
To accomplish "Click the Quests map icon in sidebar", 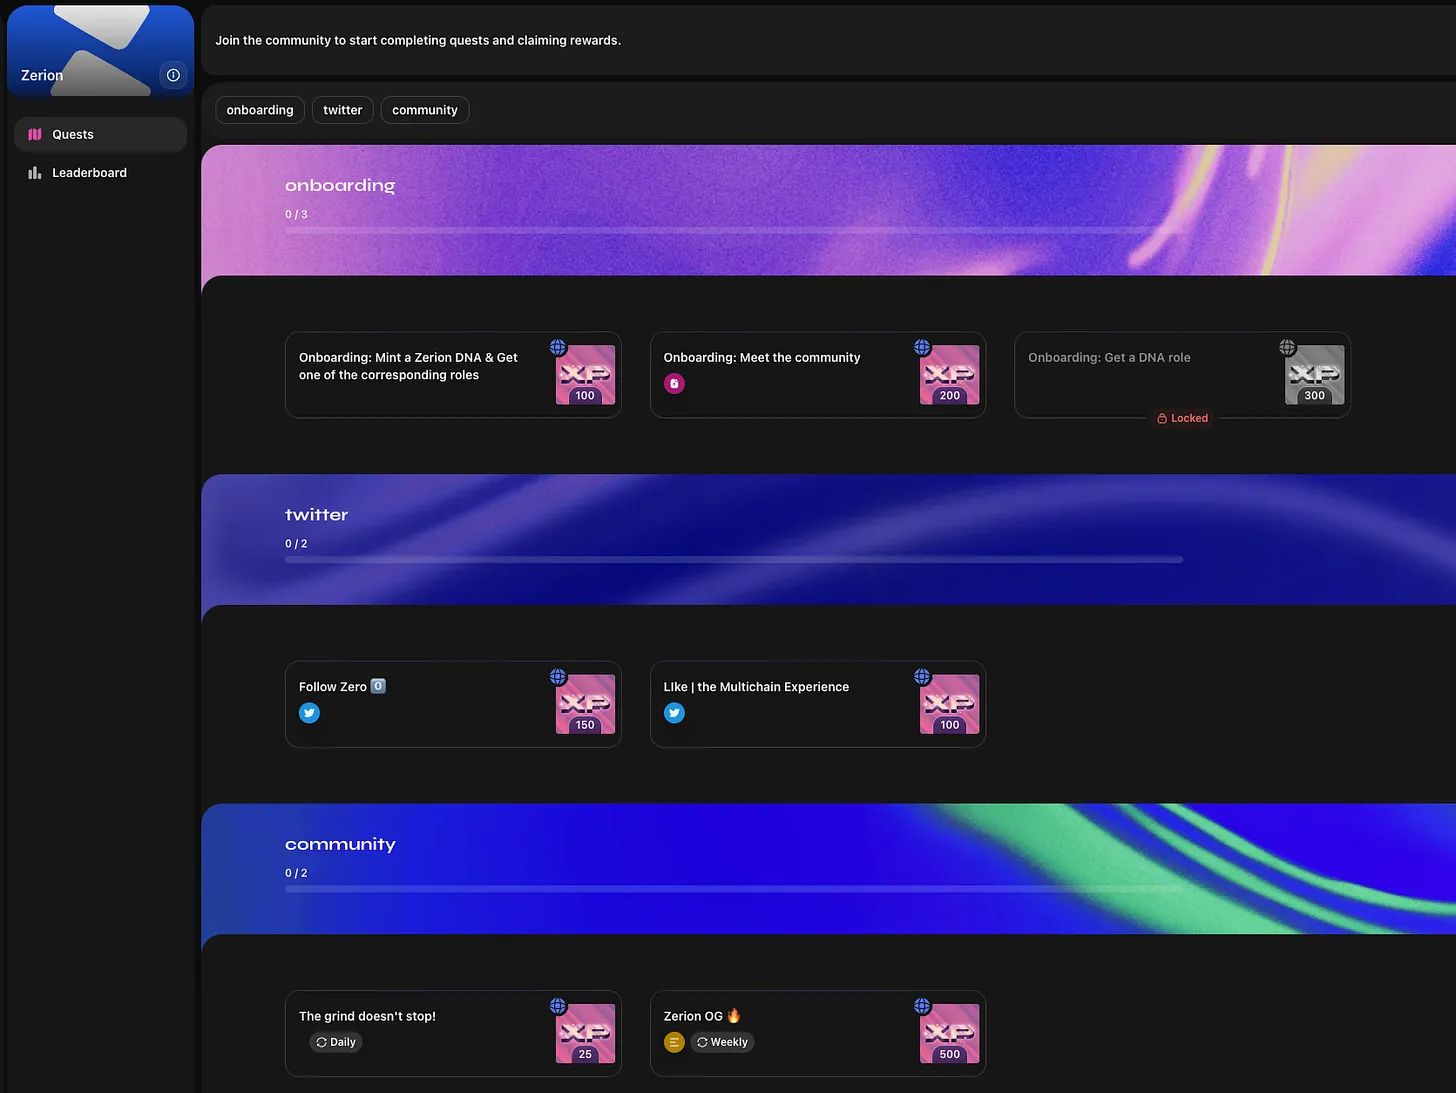I will click(x=35, y=134).
